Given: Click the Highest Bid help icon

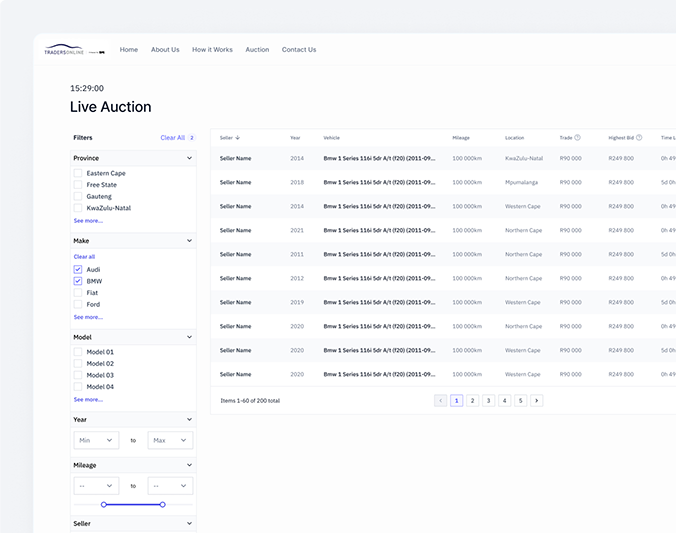Looking at the screenshot, I should 639,138.
